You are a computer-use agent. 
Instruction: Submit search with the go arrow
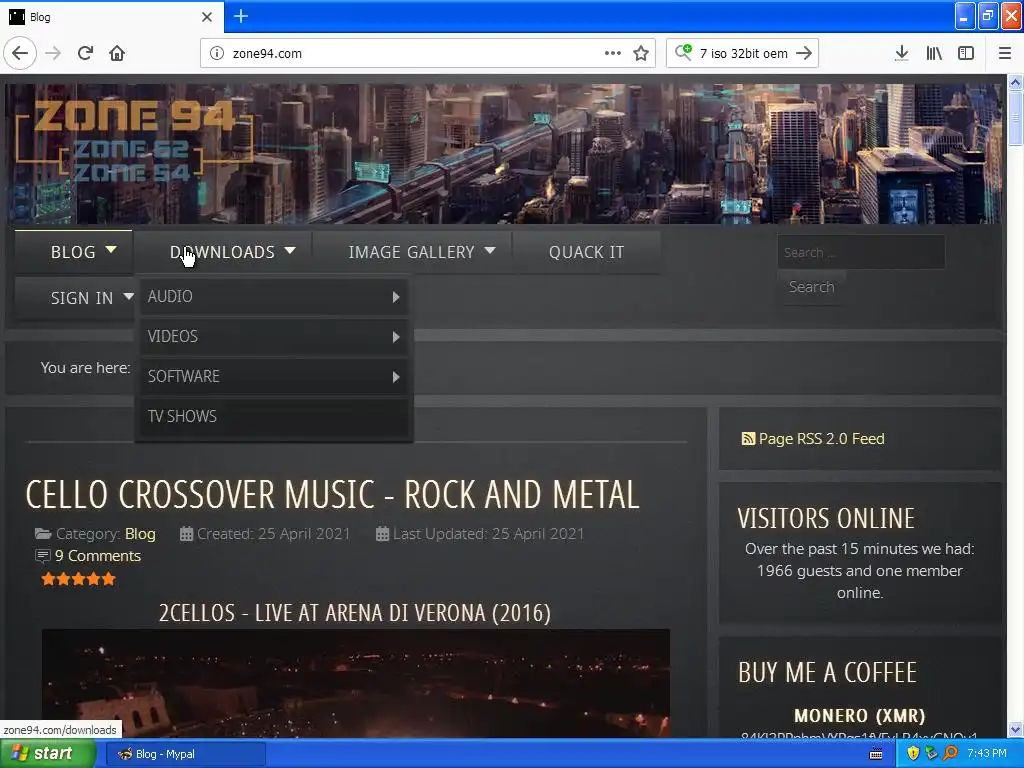pos(805,53)
